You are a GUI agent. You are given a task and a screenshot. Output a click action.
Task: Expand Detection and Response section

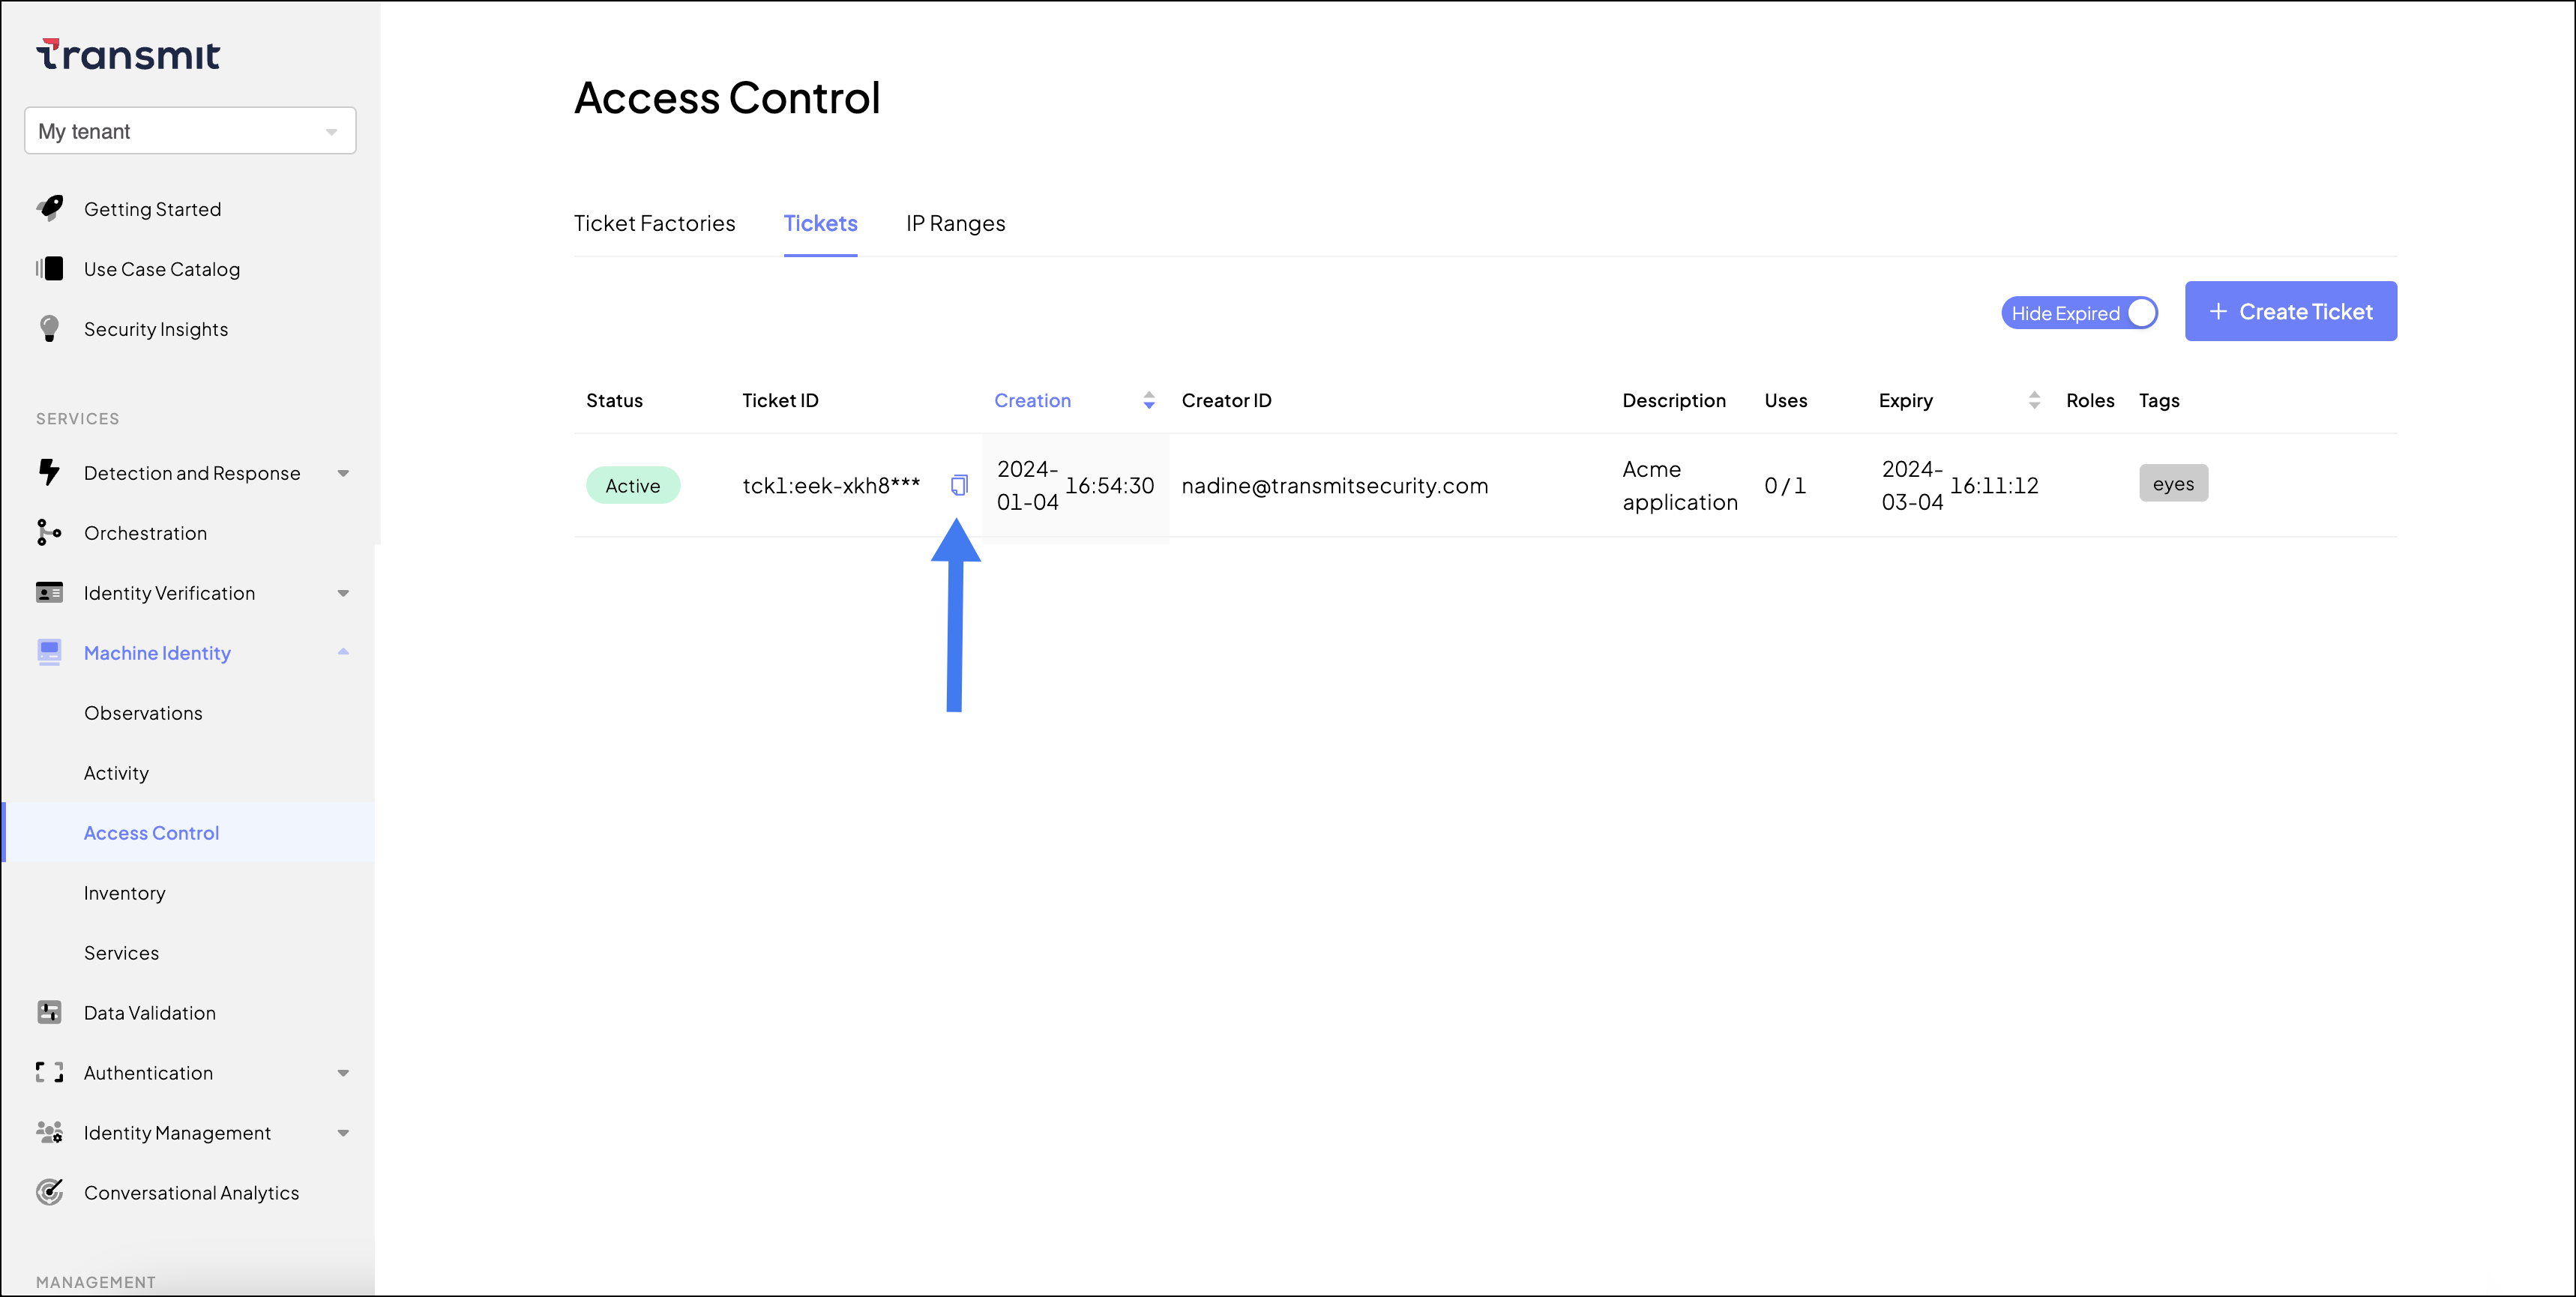pyautogui.click(x=343, y=473)
